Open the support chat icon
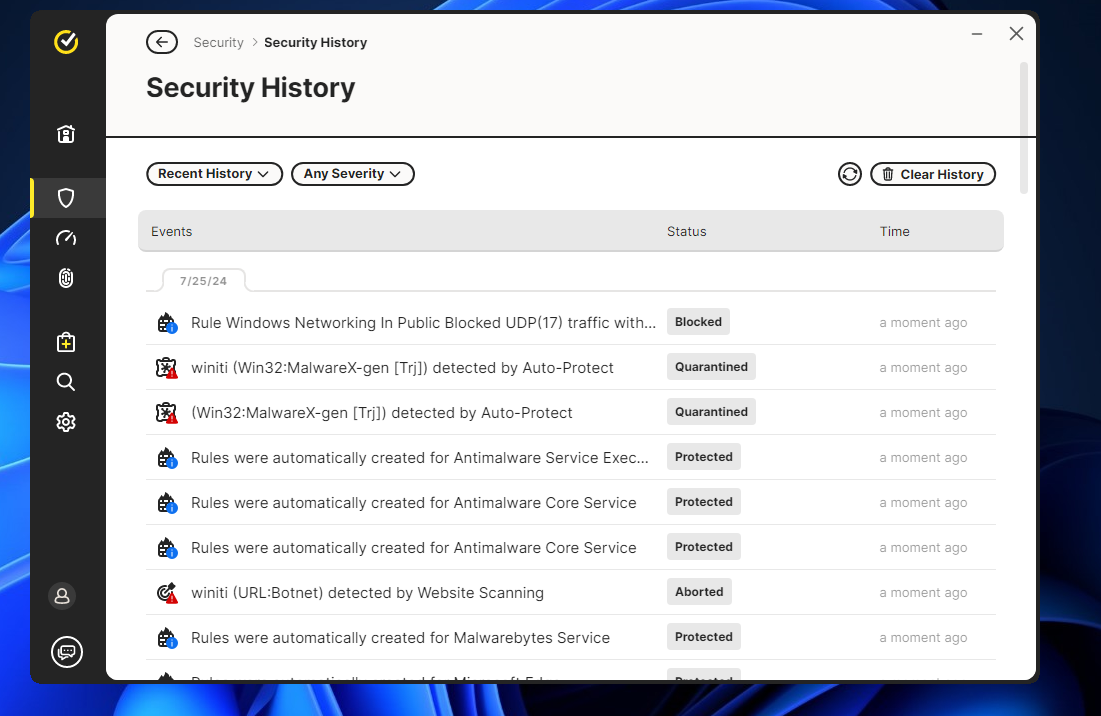Viewport: 1101px width, 716px height. click(x=66, y=652)
